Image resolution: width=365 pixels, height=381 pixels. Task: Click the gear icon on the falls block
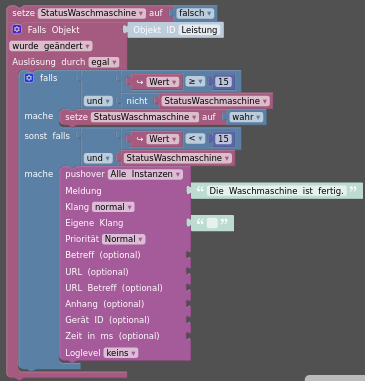pos(29,78)
